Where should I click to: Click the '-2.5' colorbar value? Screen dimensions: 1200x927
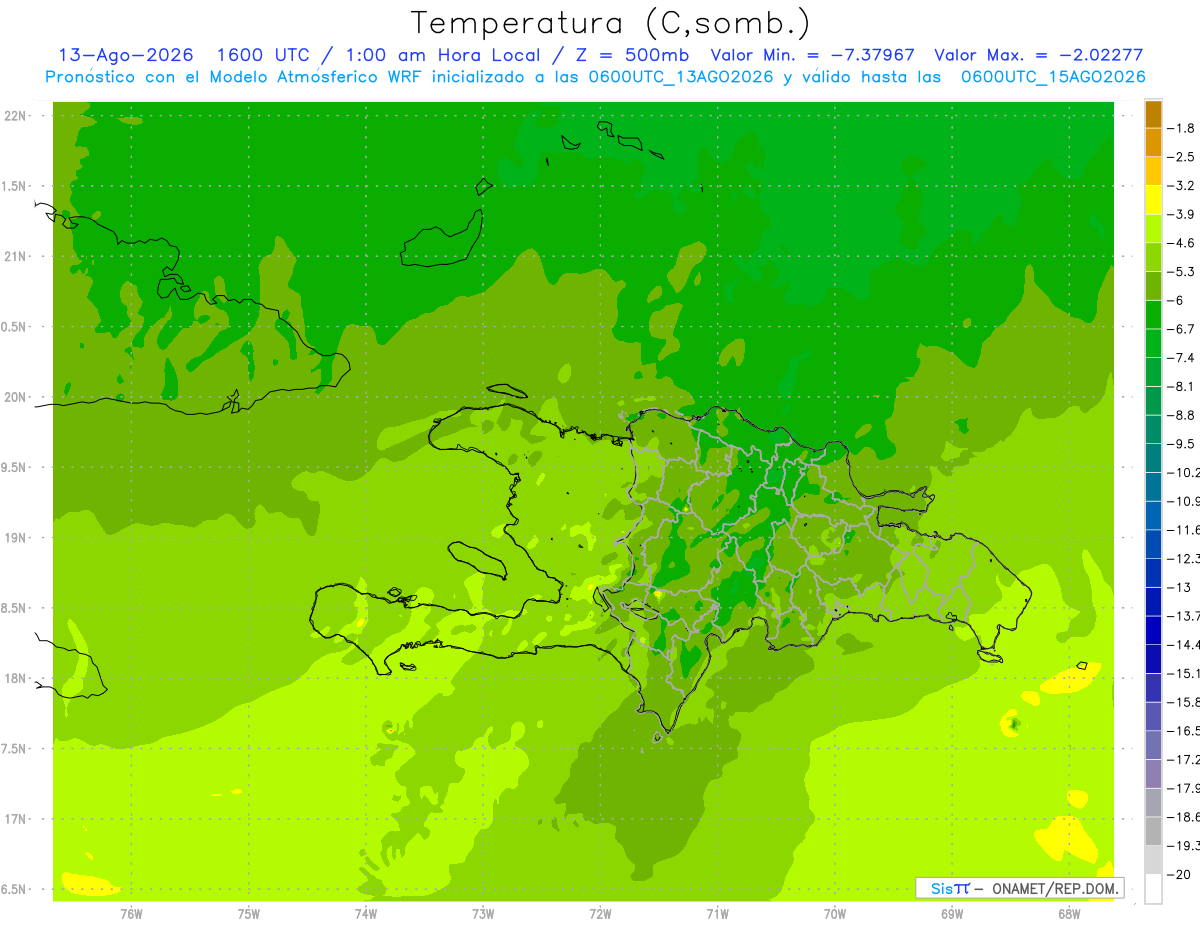coord(1182,157)
